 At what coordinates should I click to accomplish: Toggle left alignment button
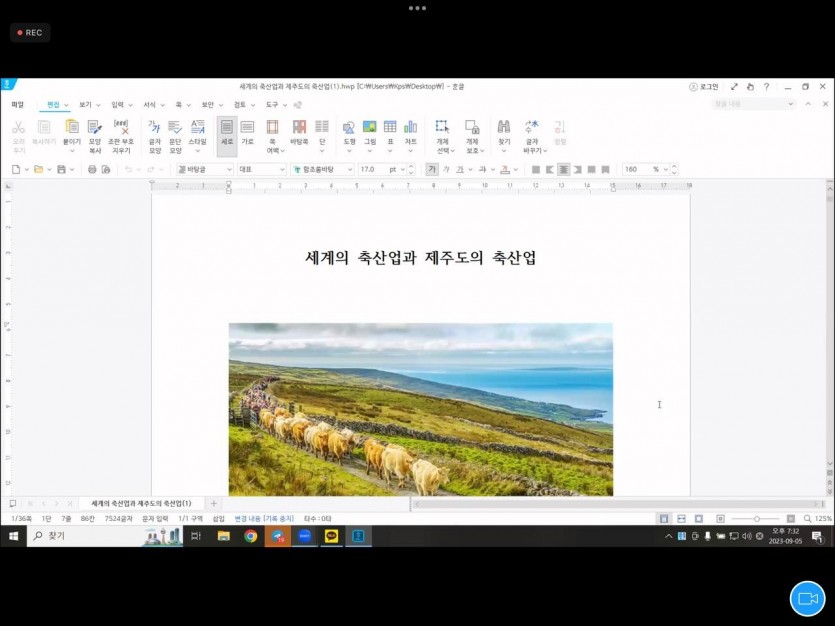[550, 169]
